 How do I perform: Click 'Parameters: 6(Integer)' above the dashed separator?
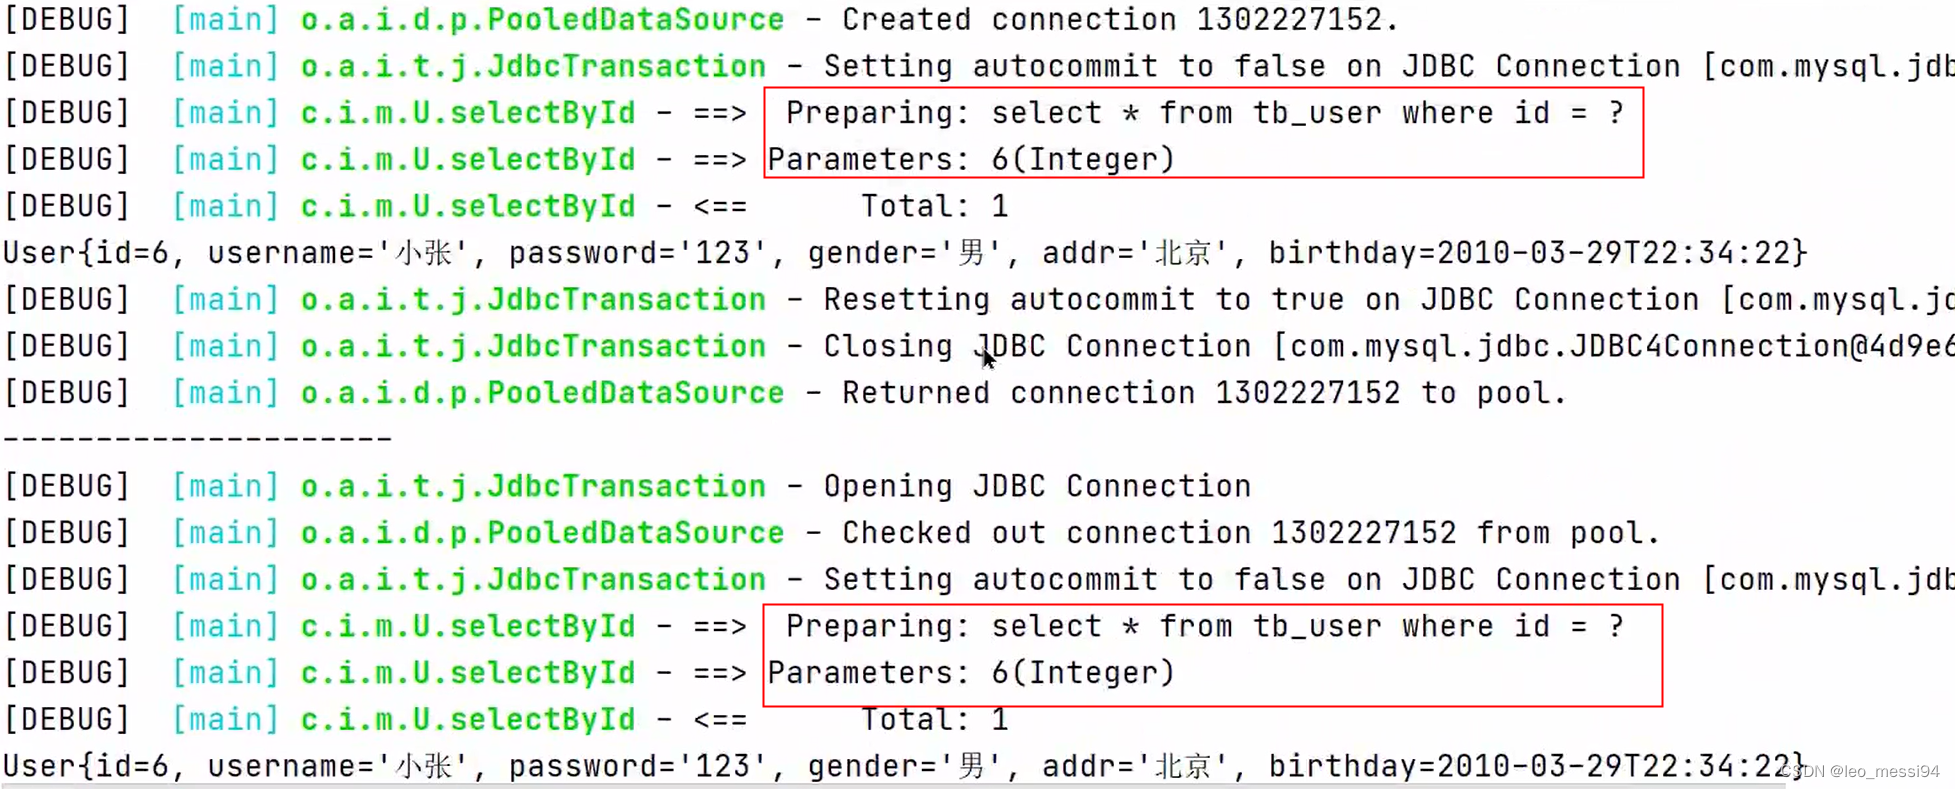click(971, 159)
